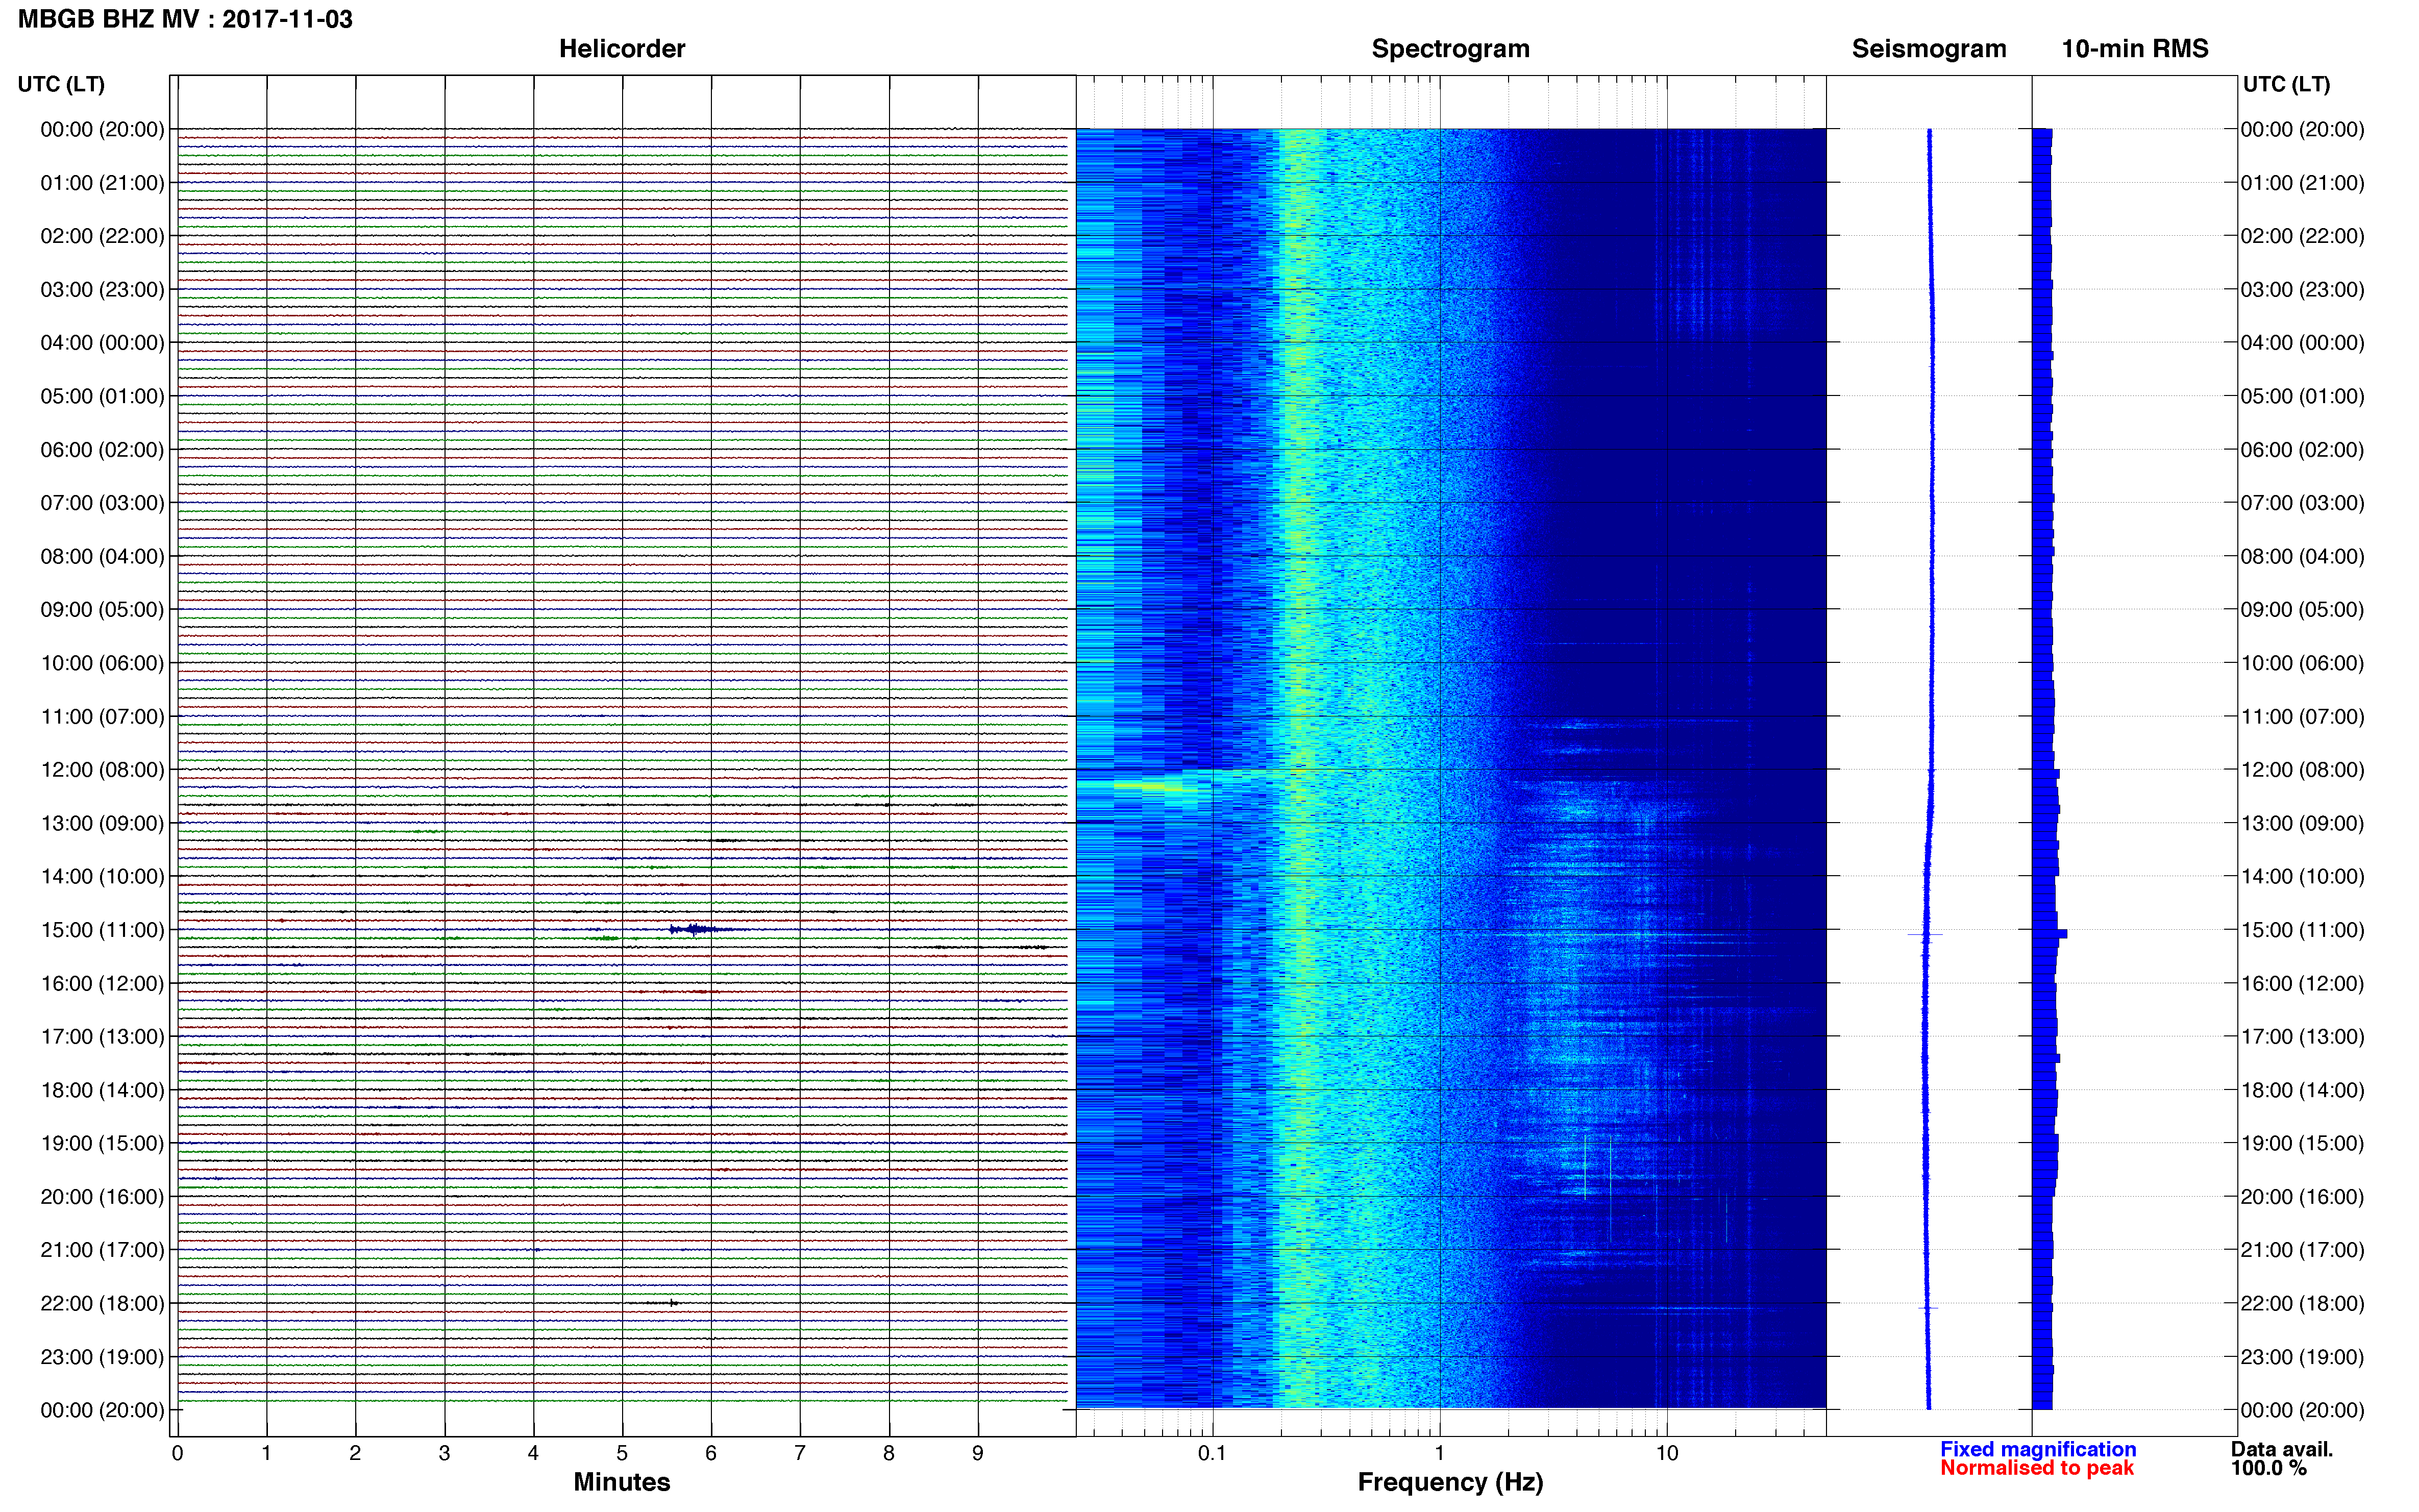2419x1512 pixels.
Task: Click left time label '19:00 (15:00)'
Action: point(102,1143)
